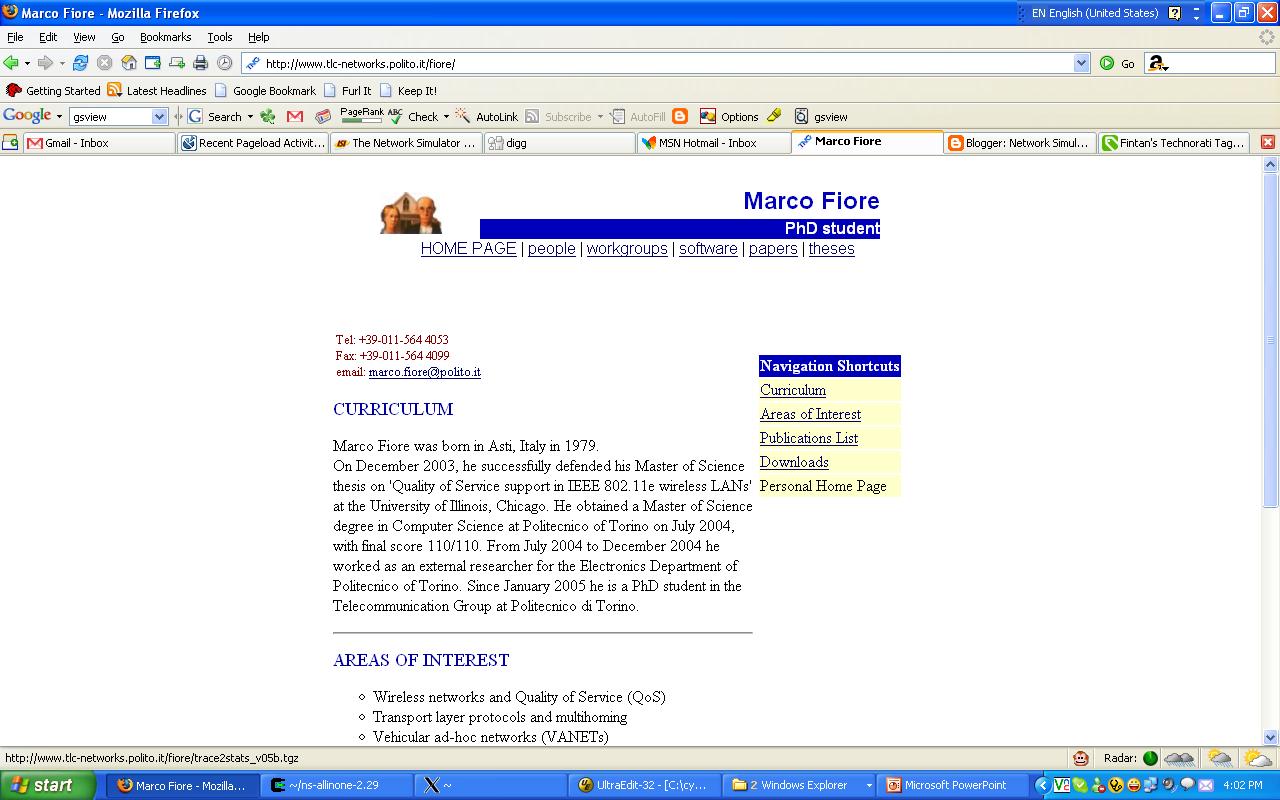
Task: Click the vertical scrollbar down arrow
Action: [x=1271, y=737]
